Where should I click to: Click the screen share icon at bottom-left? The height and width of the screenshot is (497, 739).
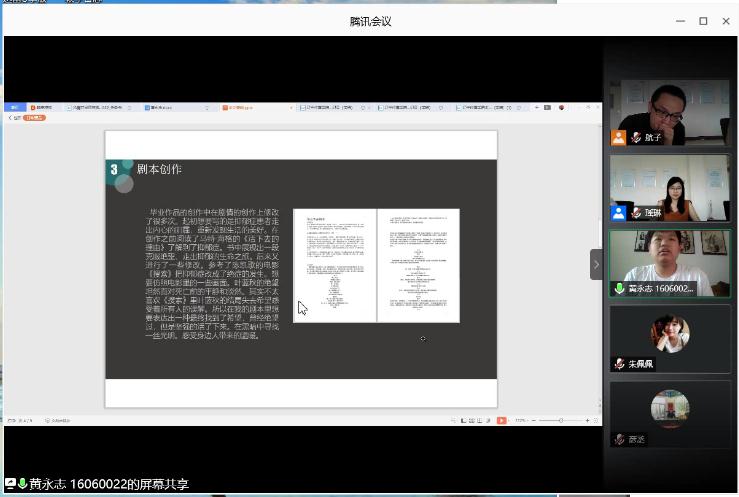10,484
